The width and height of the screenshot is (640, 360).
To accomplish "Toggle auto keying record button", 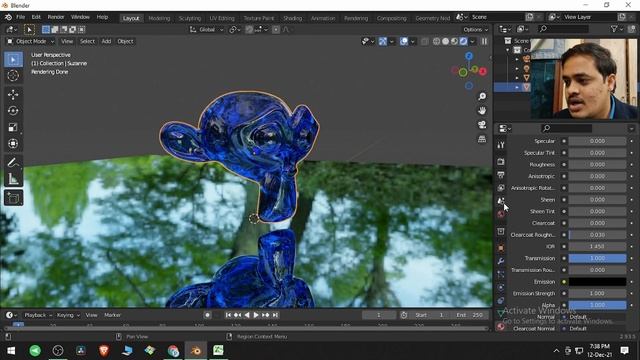I will (207, 315).
